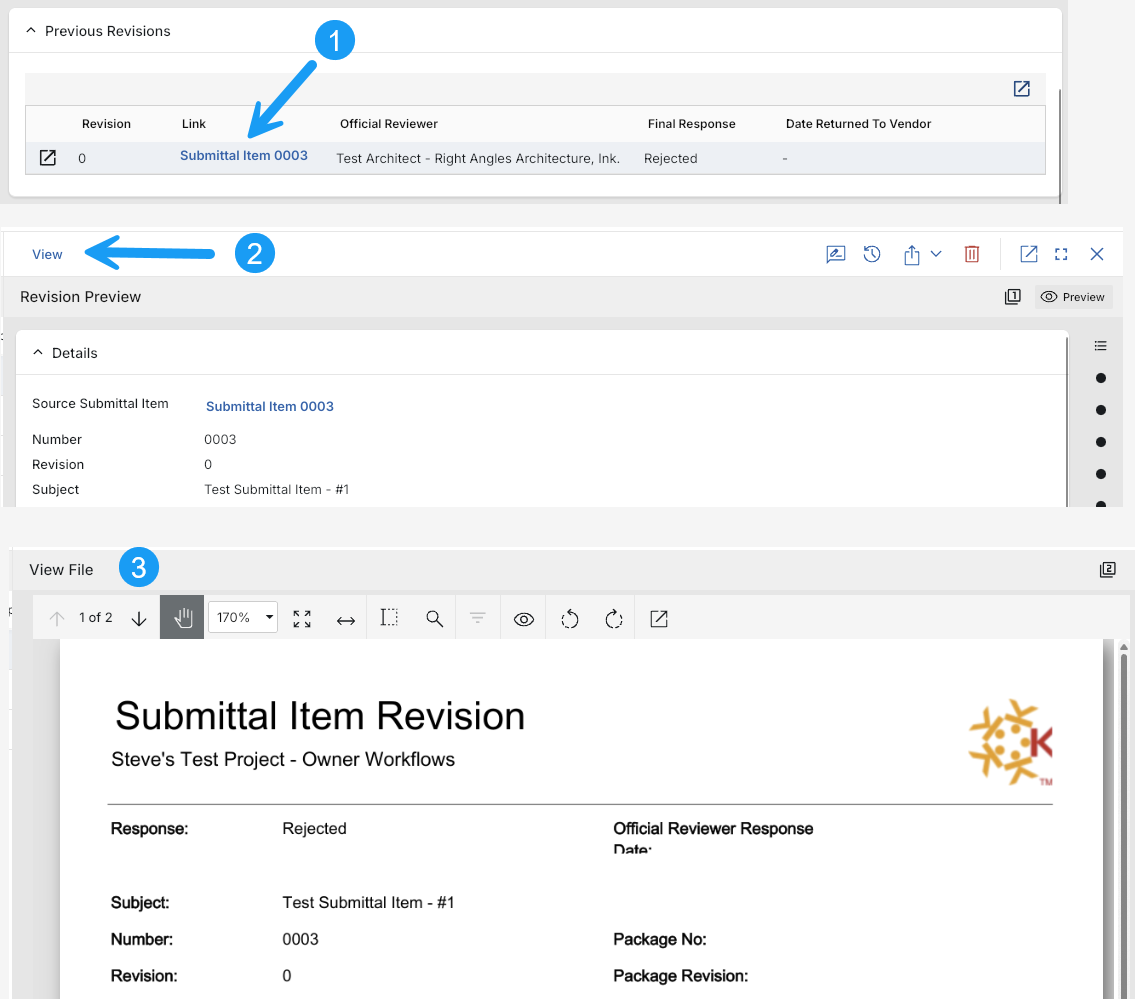1135x999 pixels.
Task: Toggle the Preview eye button
Action: point(1073,297)
